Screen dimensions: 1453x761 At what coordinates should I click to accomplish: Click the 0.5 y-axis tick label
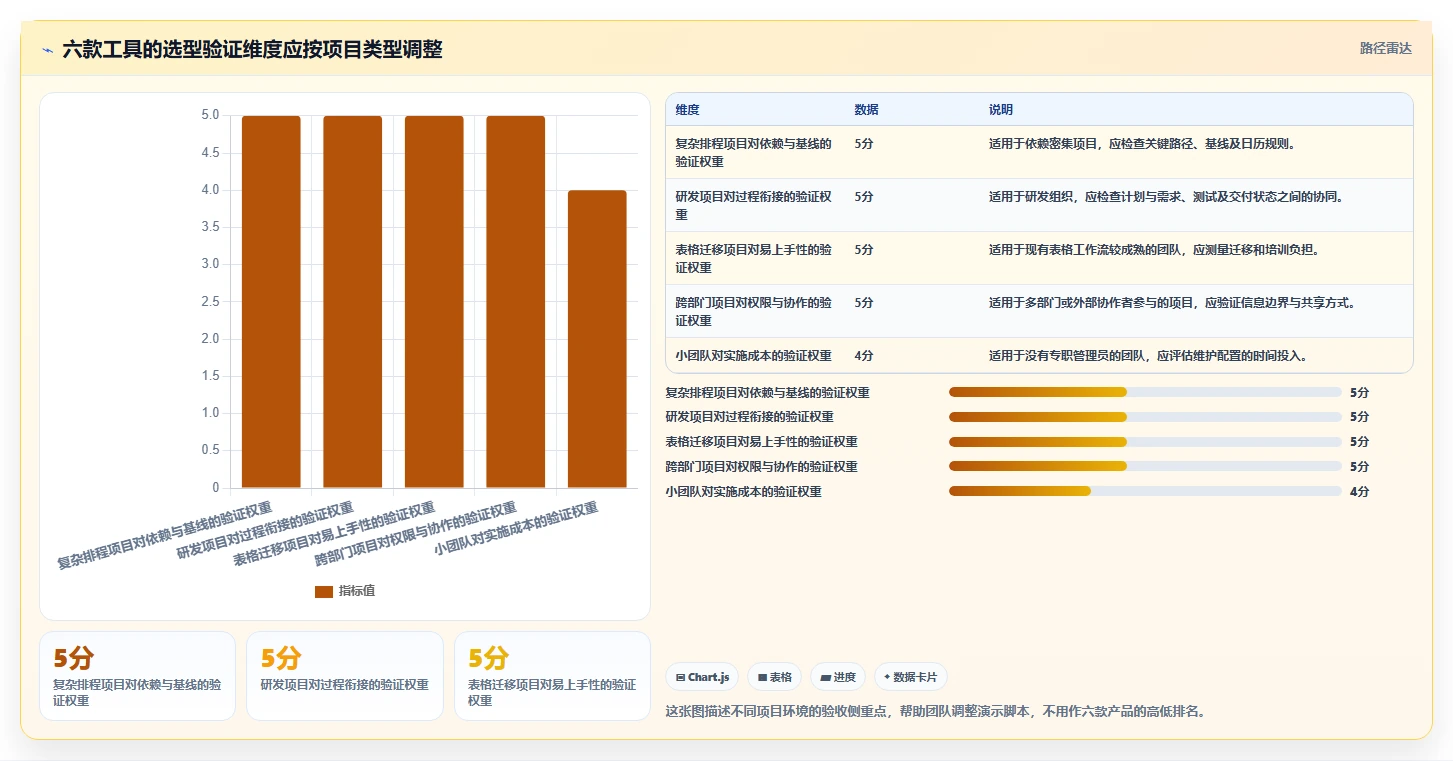pyautogui.click(x=210, y=451)
